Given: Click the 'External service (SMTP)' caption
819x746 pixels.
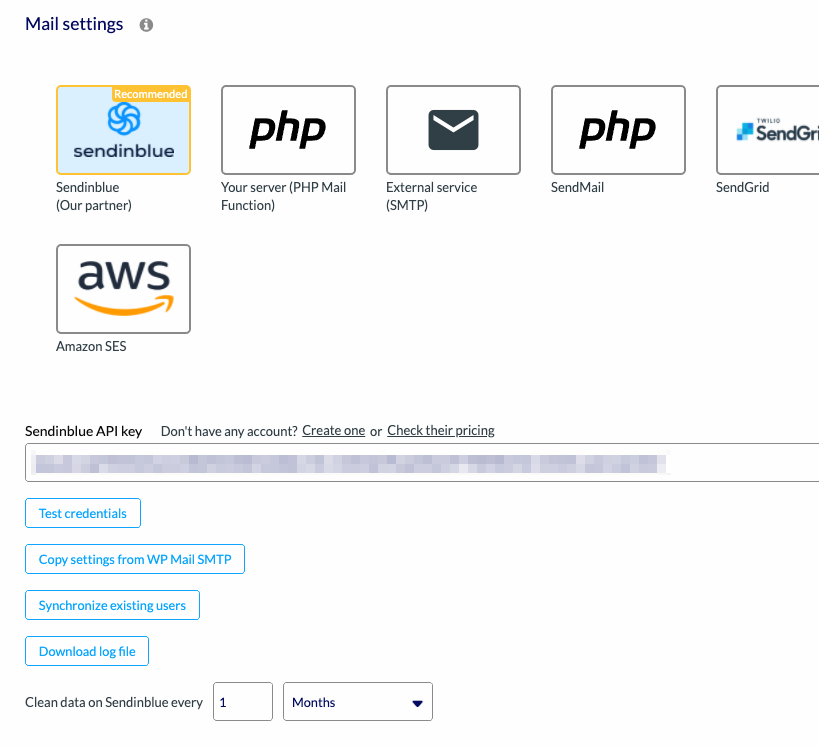Looking at the screenshot, I should pyautogui.click(x=431, y=196).
